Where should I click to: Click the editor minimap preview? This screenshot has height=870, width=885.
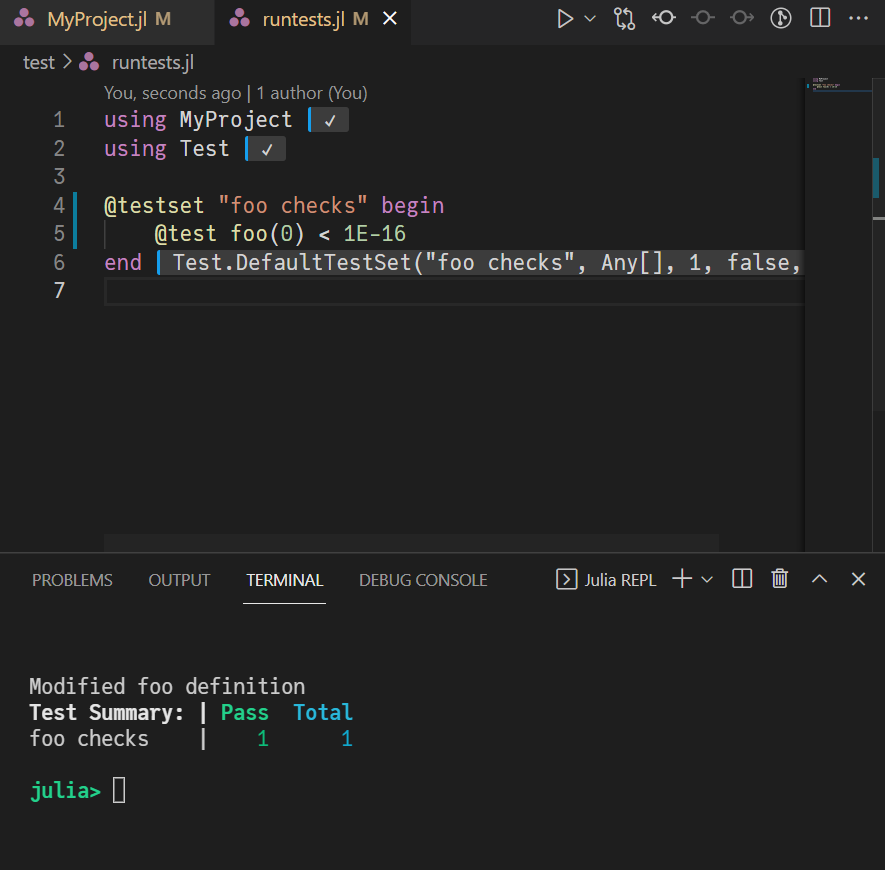(830, 84)
